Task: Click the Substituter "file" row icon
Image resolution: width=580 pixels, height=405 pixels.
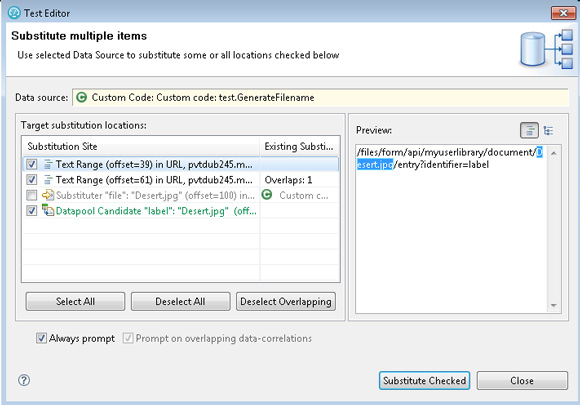Action: coord(48,195)
